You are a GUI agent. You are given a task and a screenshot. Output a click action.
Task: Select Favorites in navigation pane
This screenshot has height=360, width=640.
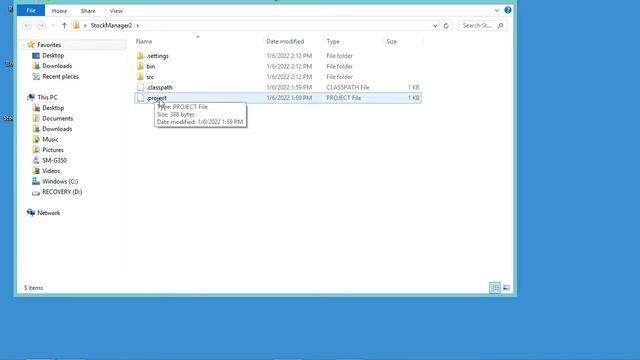point(49,45)
